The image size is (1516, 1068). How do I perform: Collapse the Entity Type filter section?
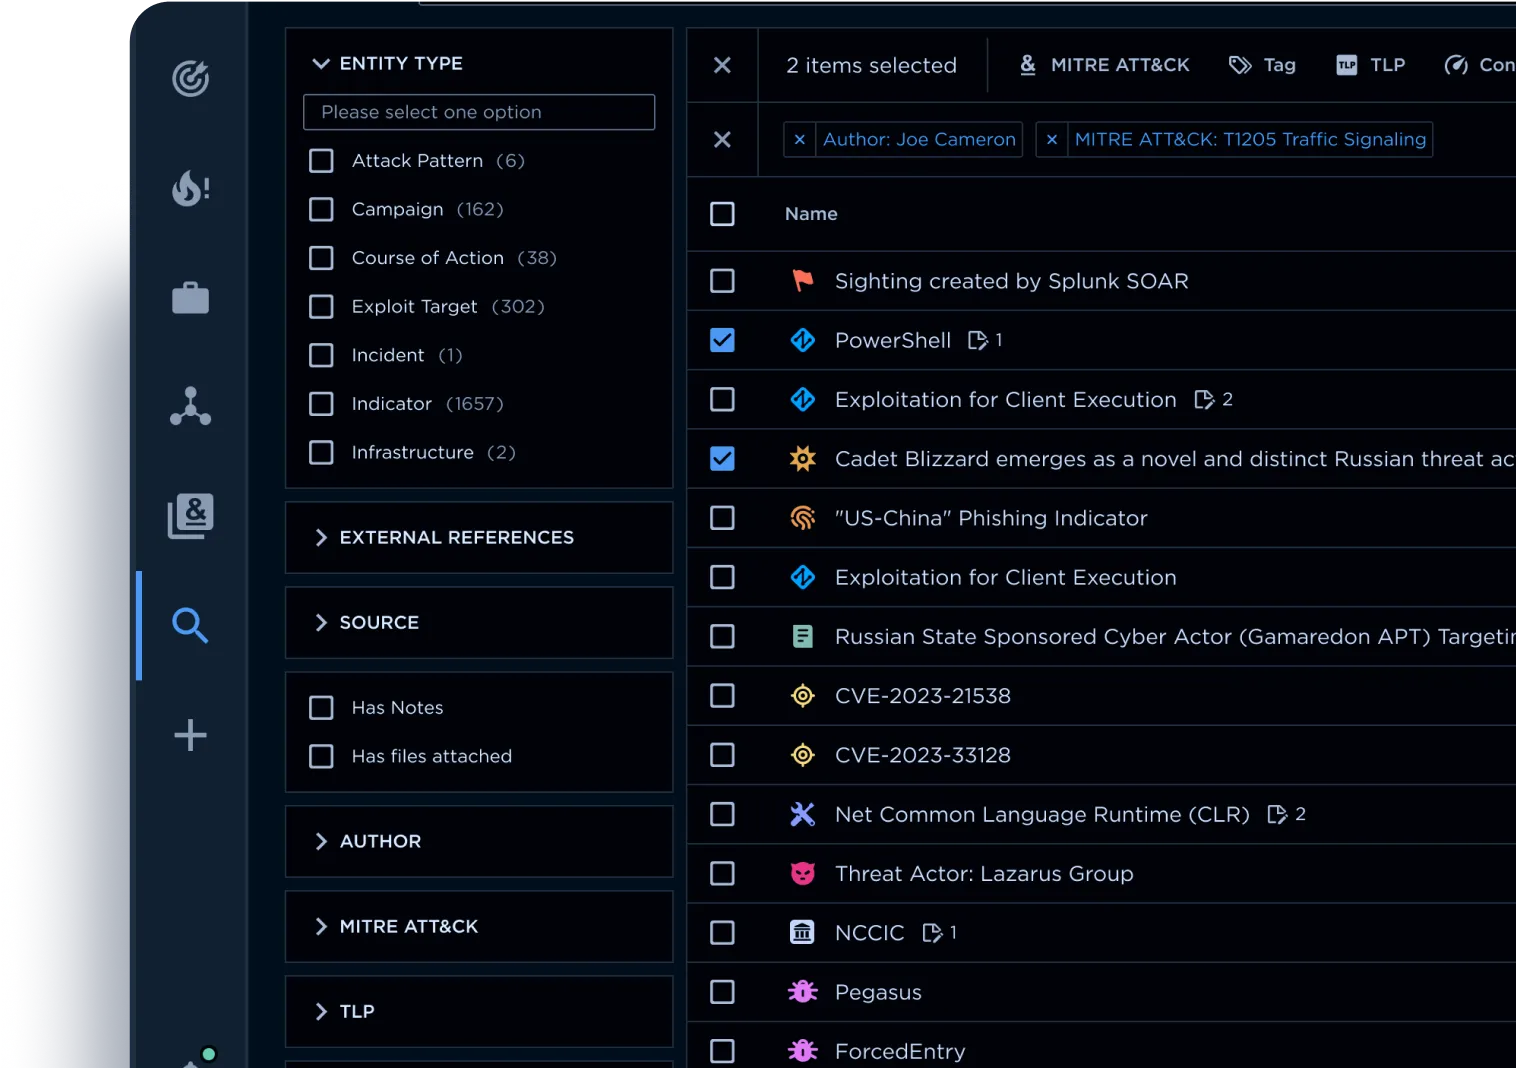coord(321,63)
